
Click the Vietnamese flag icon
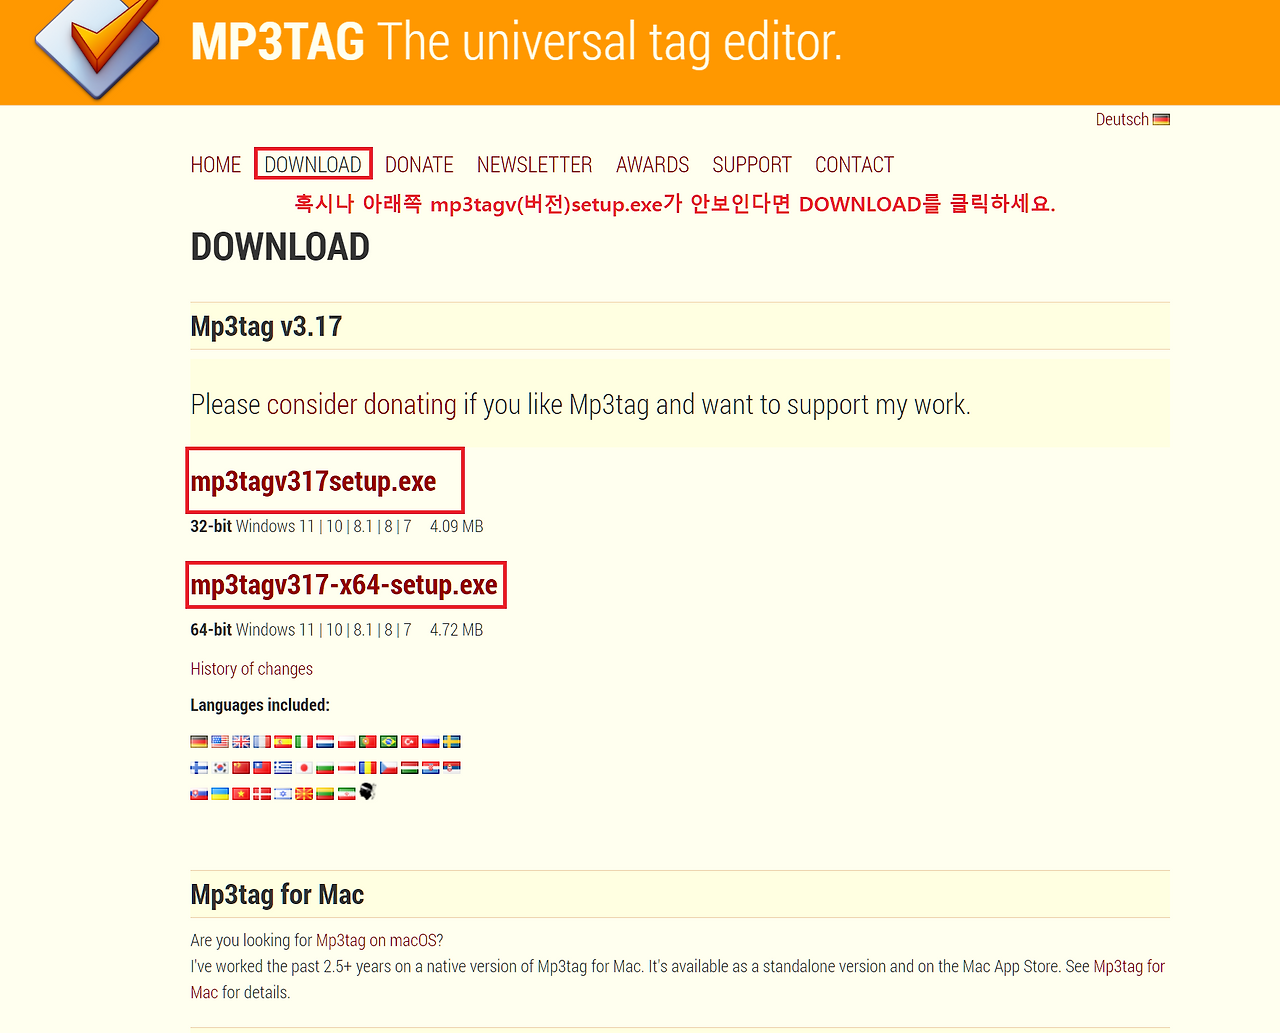pos(241,794)
